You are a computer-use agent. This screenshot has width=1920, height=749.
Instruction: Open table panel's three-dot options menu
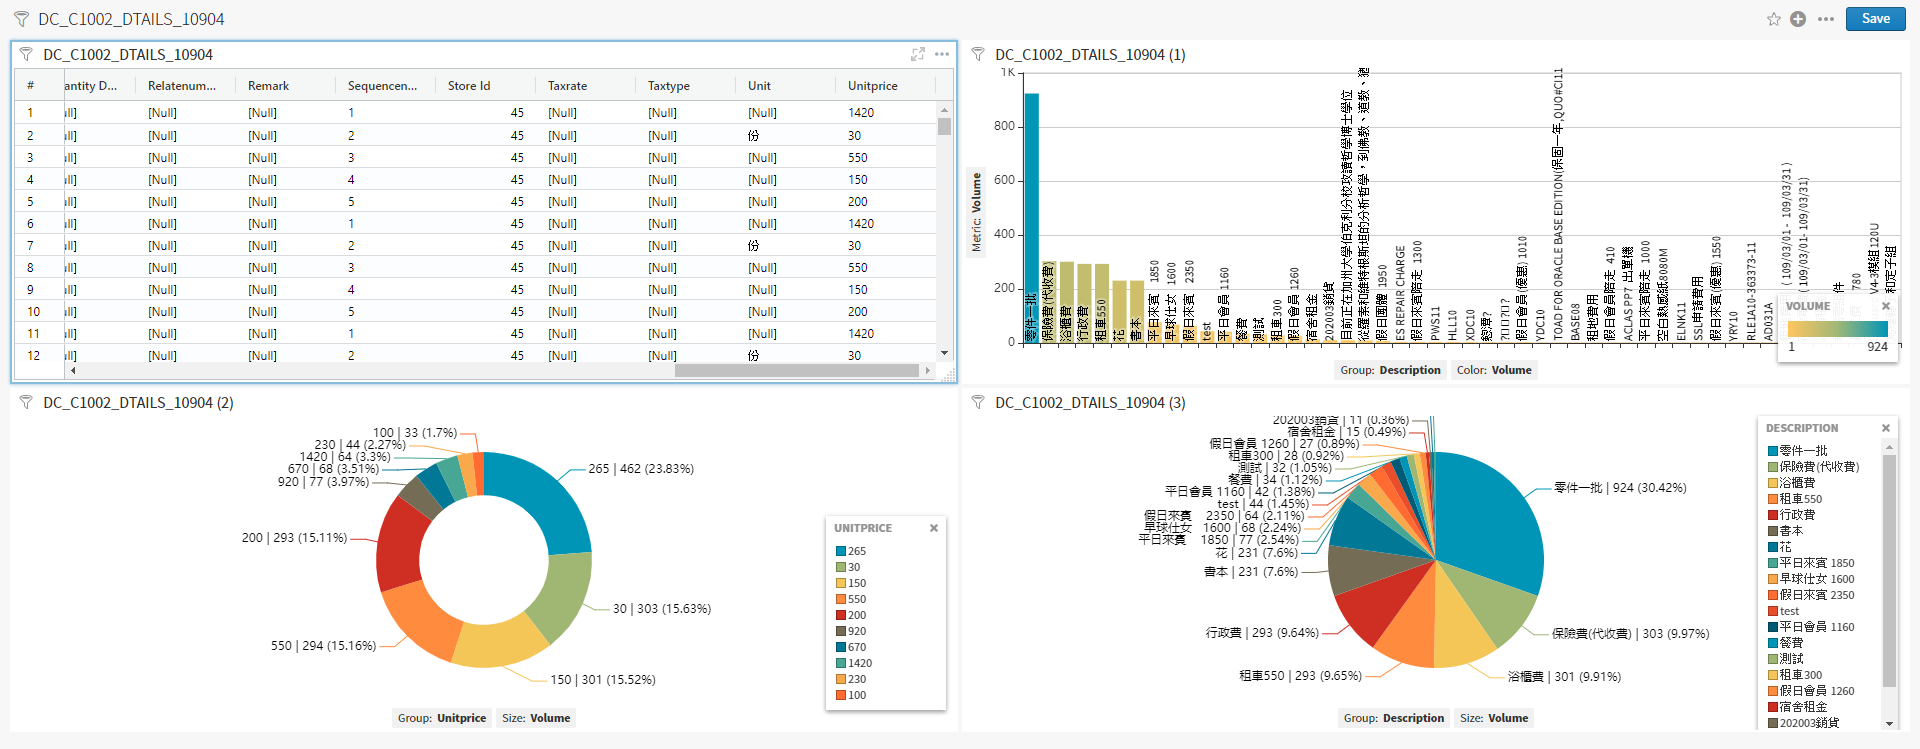[x=942, y=54]
